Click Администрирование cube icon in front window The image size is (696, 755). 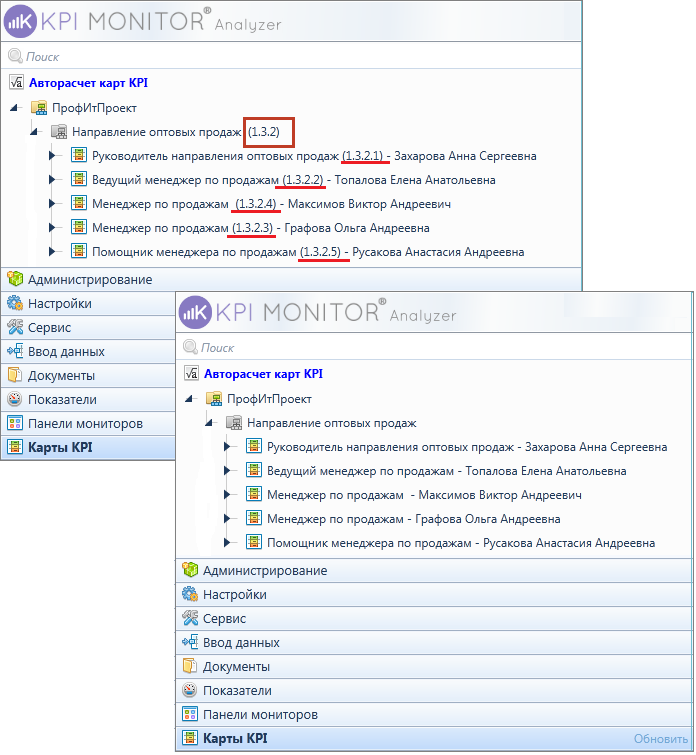coord(190,570)
